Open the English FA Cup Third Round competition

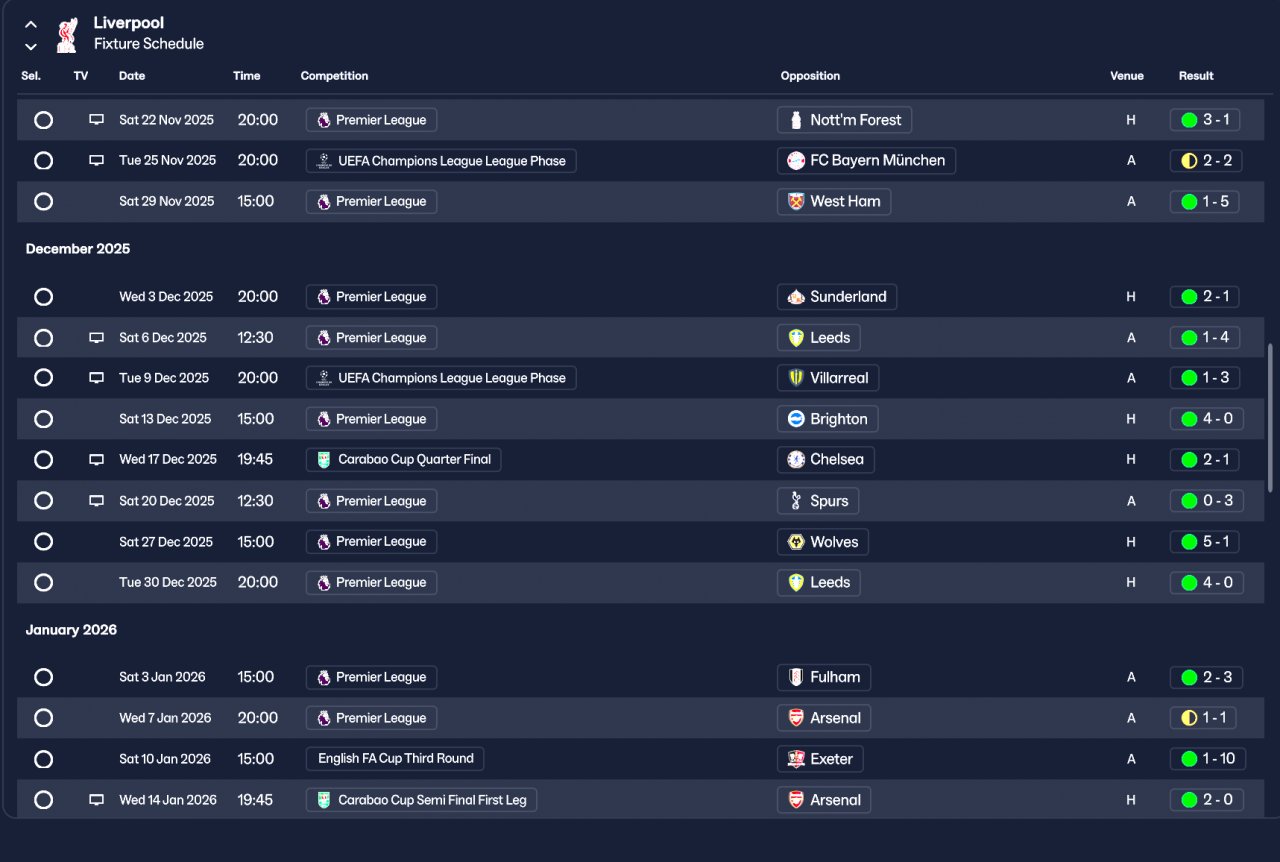click(395, 759)
